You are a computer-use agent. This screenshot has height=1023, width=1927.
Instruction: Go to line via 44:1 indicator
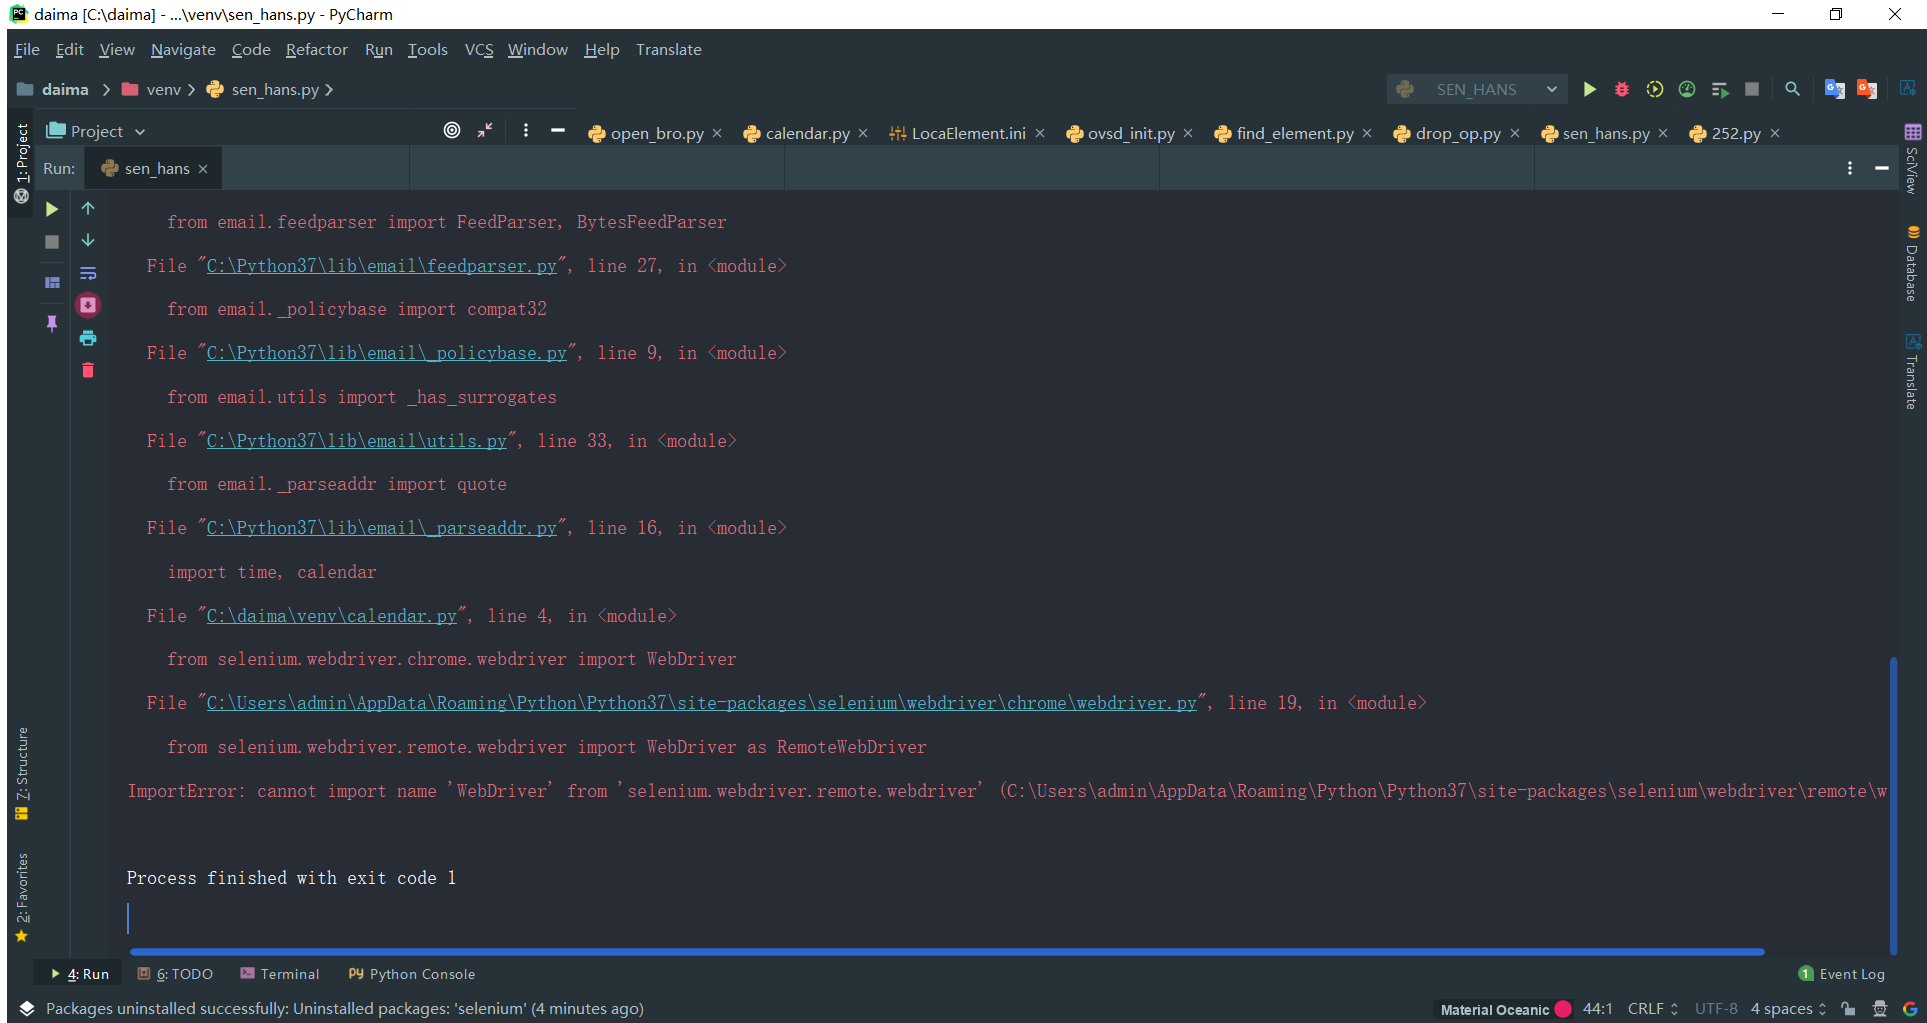pyautogui.click(x=1597, y=1008)
